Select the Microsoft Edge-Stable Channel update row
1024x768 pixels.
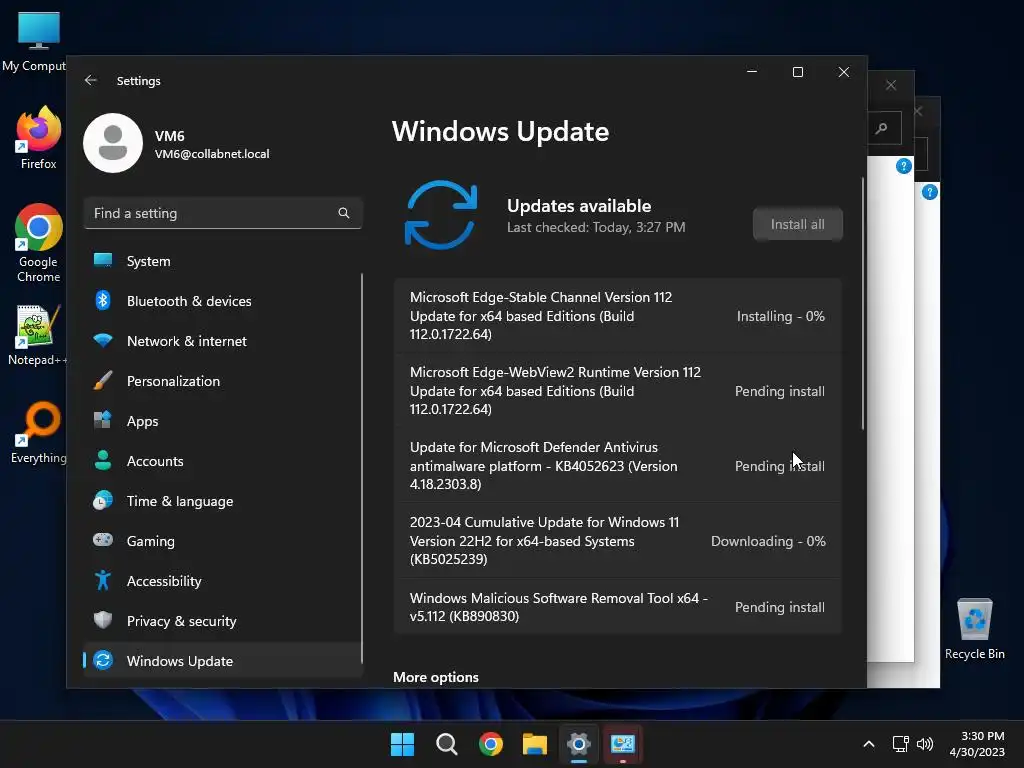click(x=618, y=316)
